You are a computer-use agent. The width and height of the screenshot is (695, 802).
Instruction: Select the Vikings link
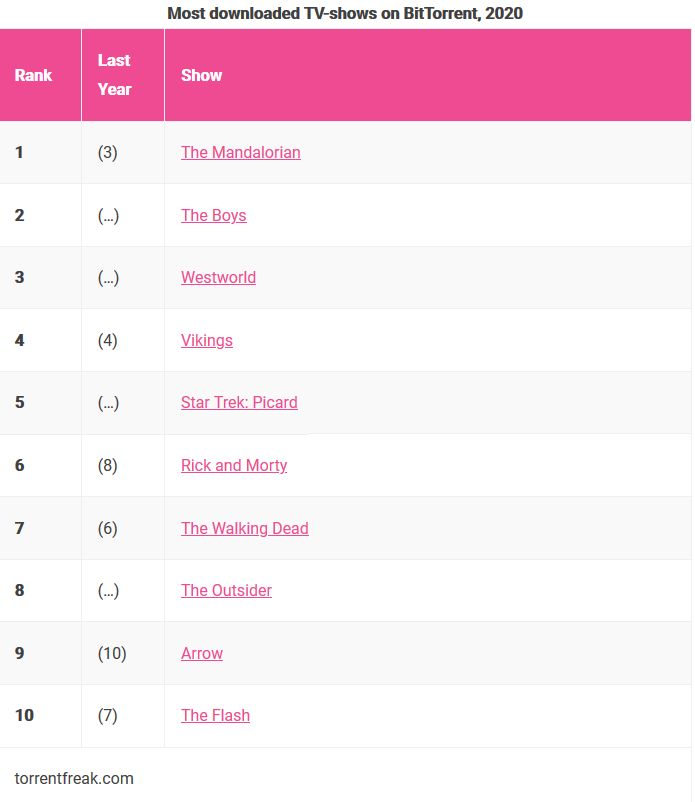pyautogui.click(x=206, y=341)
